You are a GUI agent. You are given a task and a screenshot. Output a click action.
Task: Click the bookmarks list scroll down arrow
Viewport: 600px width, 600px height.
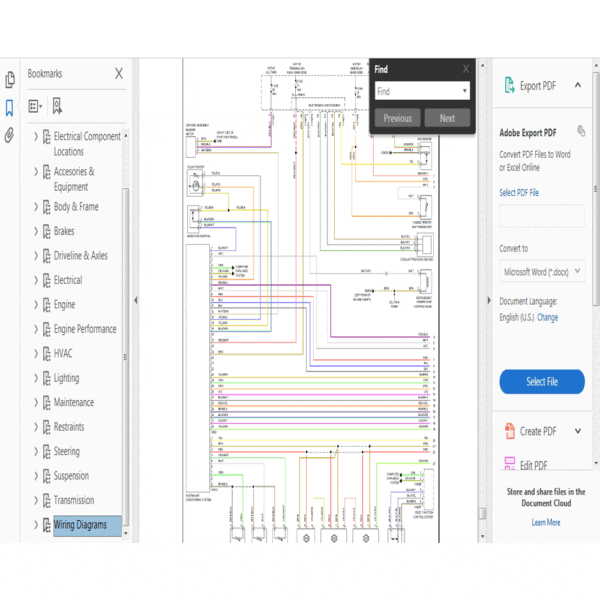click(x=126, y=533)
